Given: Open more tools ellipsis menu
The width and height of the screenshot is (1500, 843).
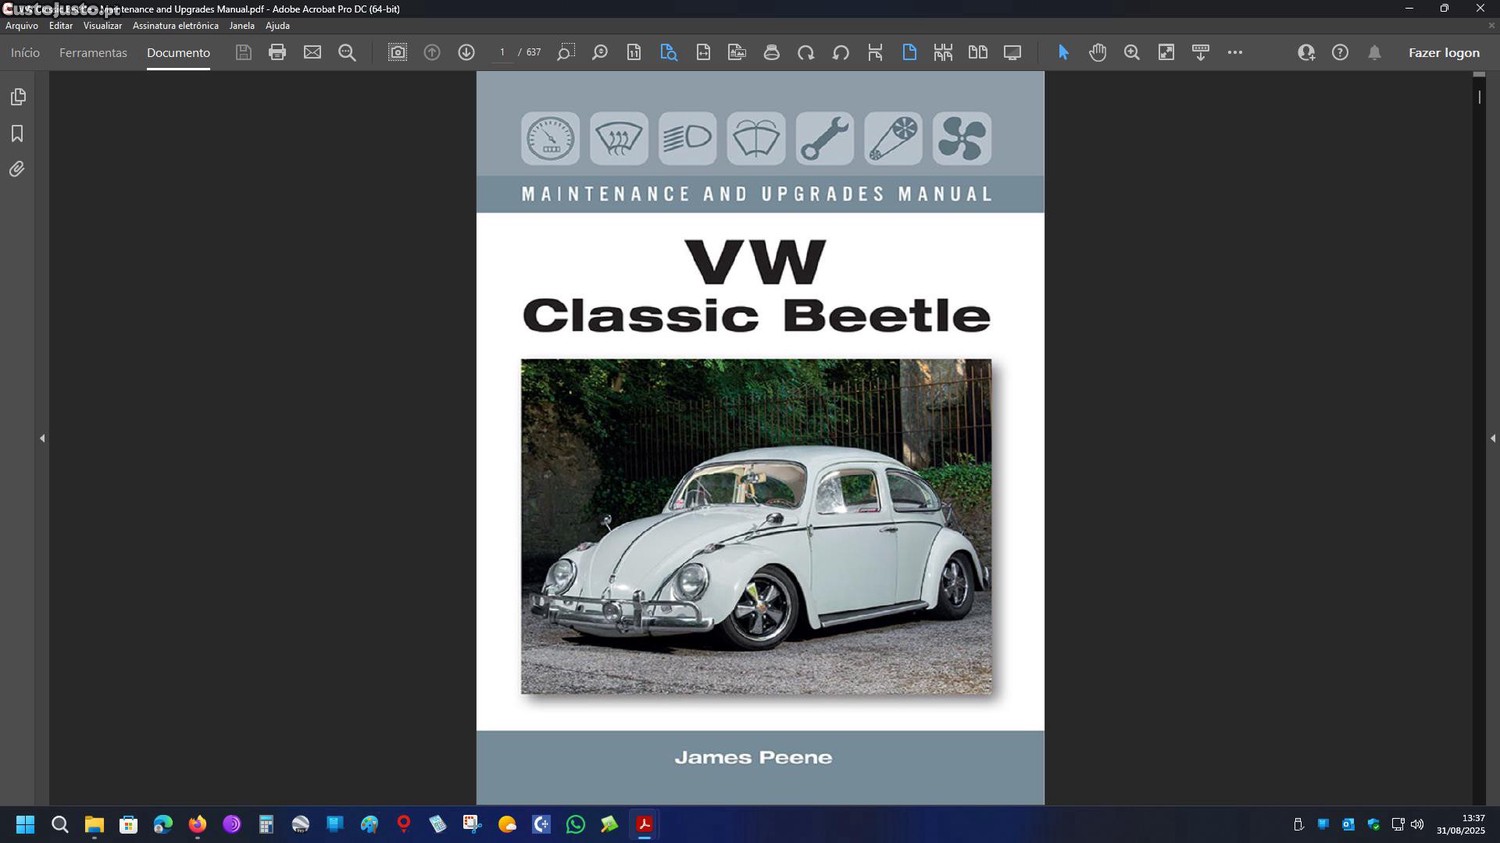Looking at the screenshot, I should point(1235,52).
